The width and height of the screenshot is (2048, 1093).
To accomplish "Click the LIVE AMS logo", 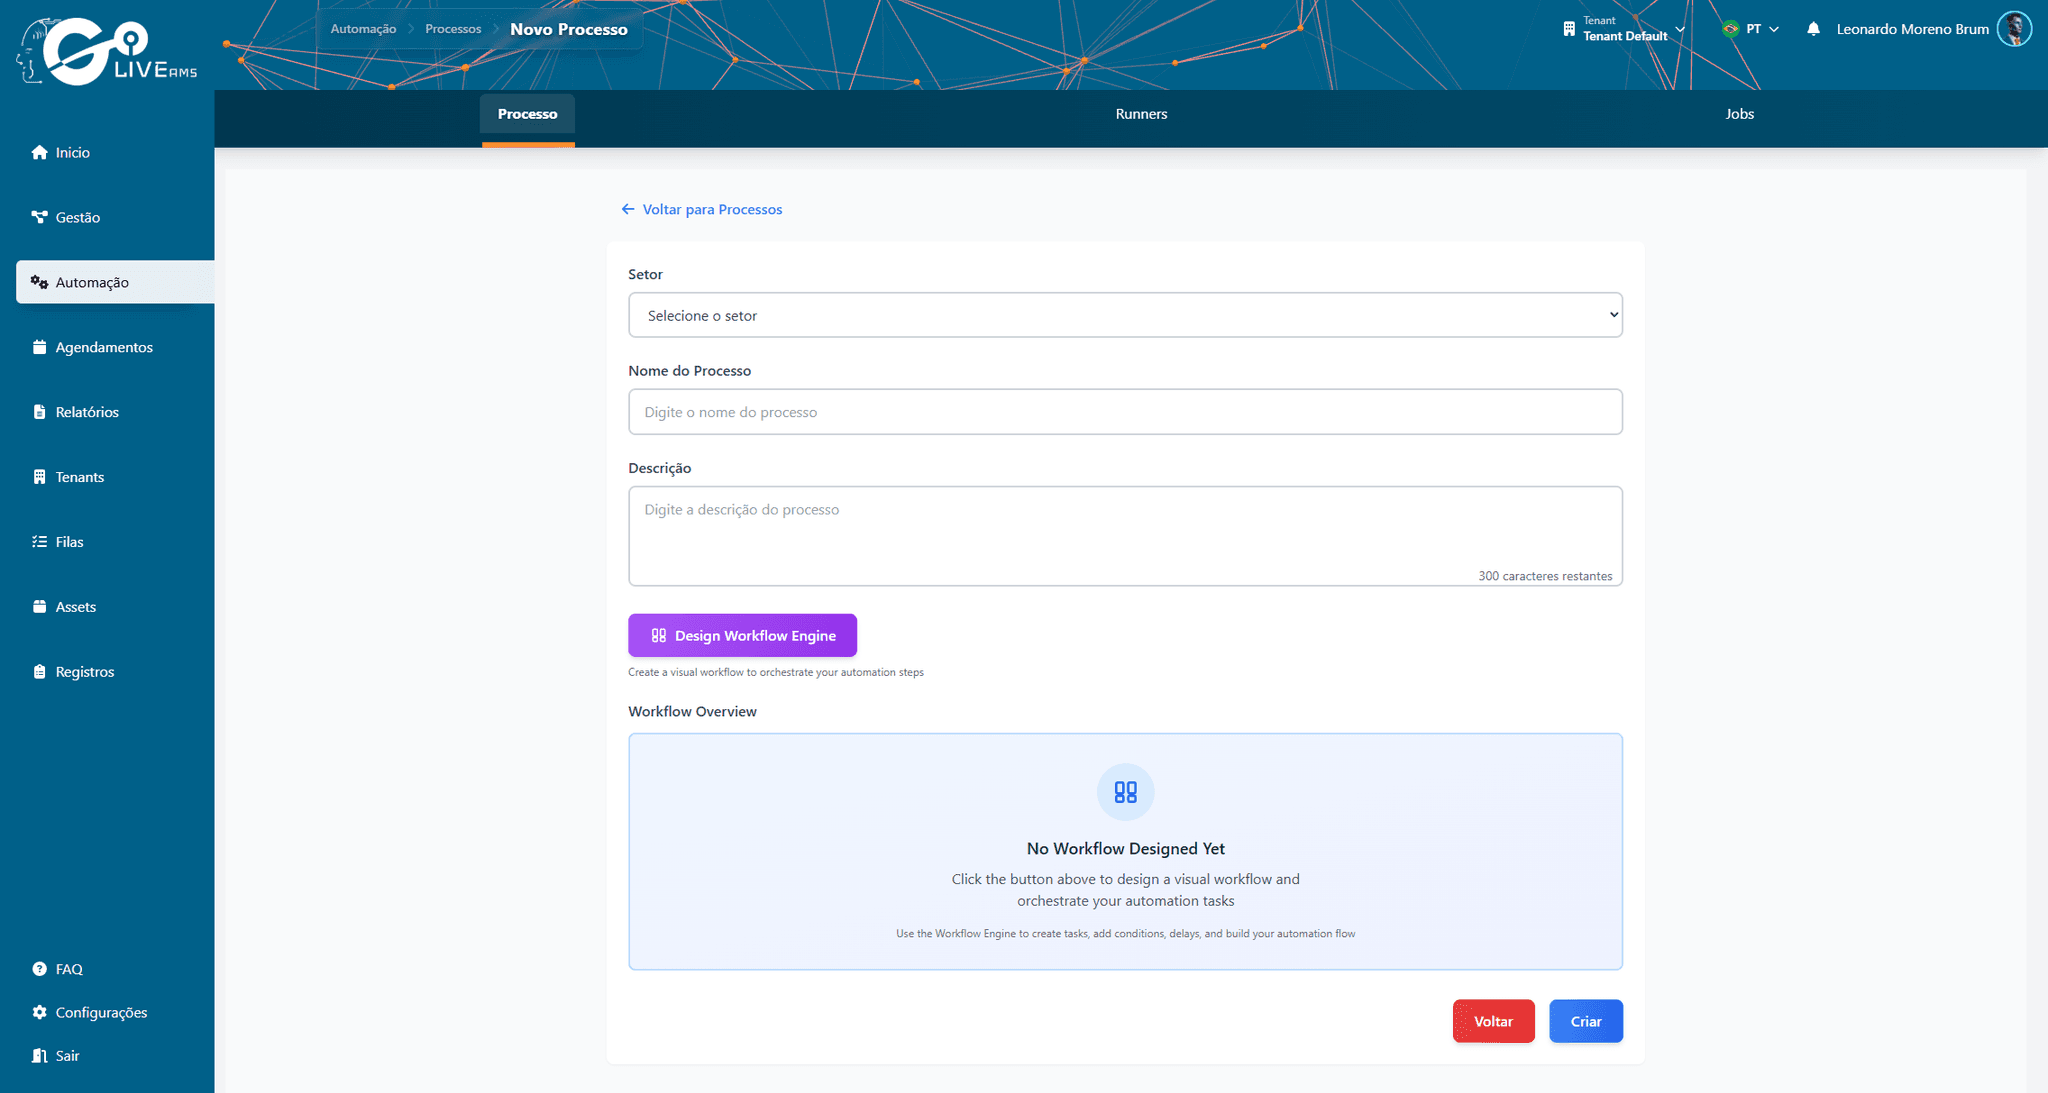I will 107,51.
